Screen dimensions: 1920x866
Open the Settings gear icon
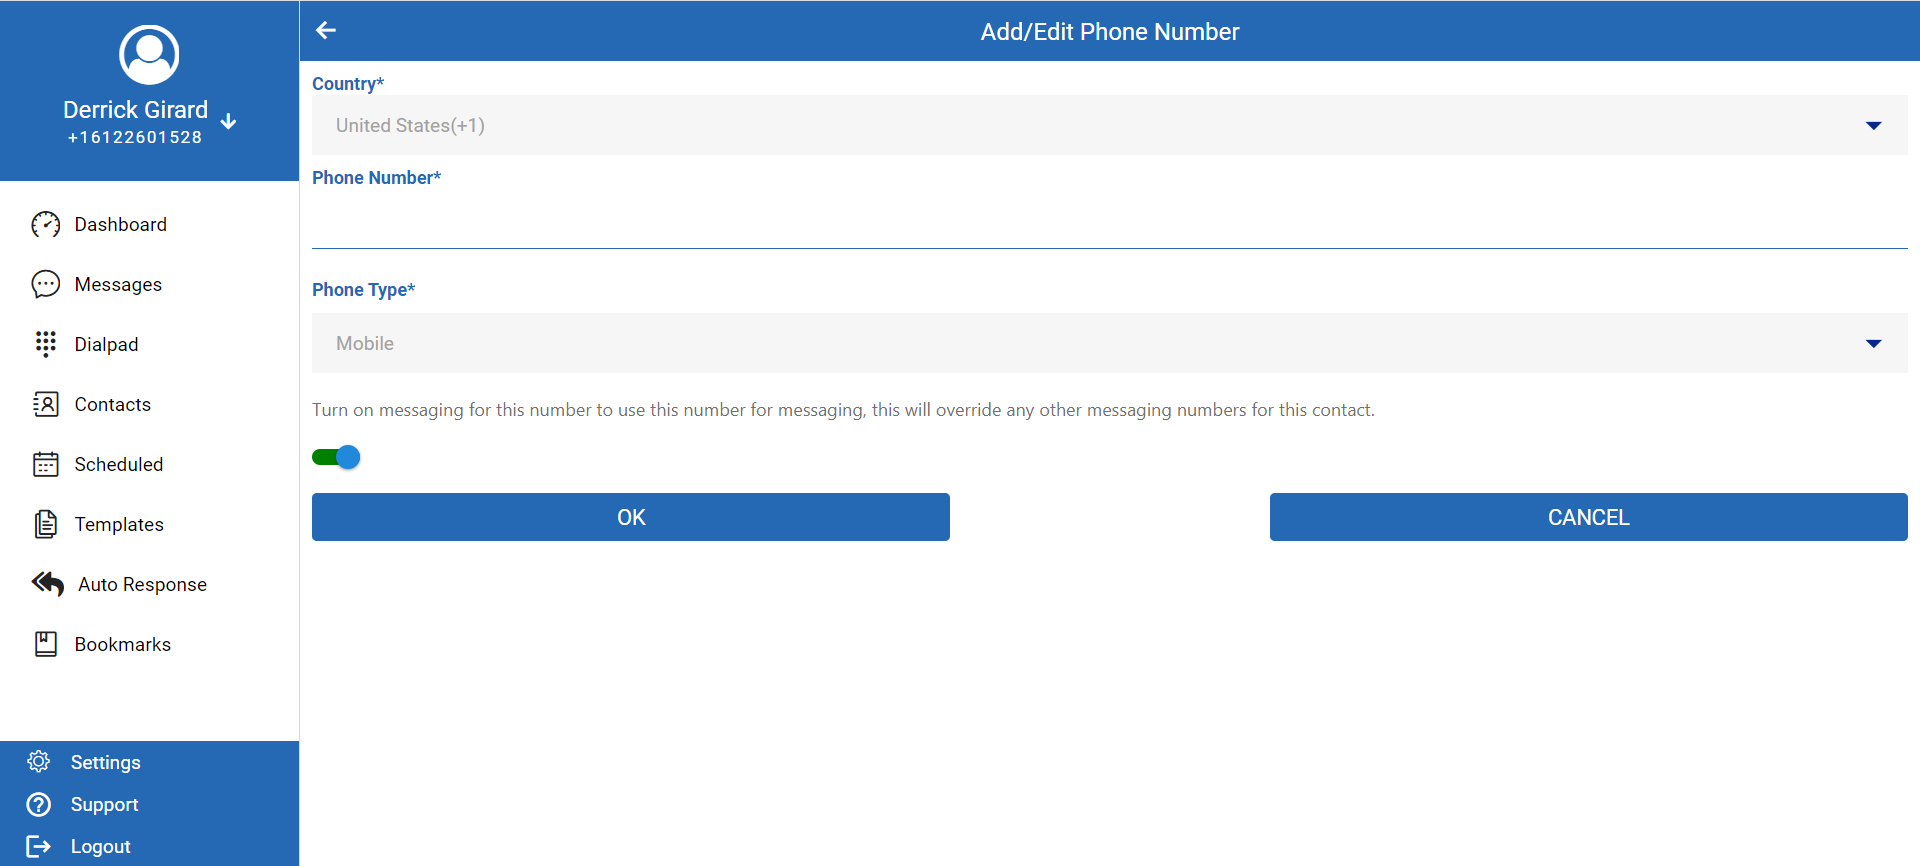[x=39, y=762]
